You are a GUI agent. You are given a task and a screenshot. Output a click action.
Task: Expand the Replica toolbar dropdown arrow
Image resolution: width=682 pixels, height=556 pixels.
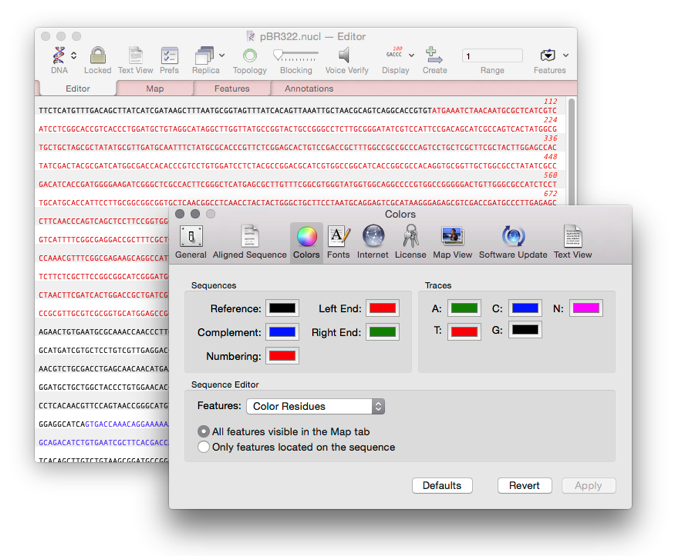click(222, 56)
